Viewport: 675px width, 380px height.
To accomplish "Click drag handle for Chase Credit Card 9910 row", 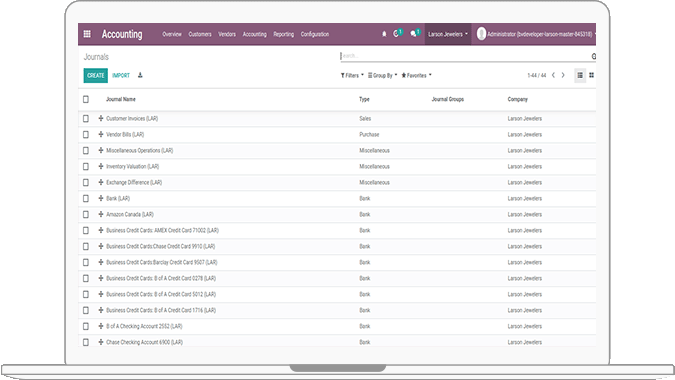I will pyautogui.click(x=101, y=246).
